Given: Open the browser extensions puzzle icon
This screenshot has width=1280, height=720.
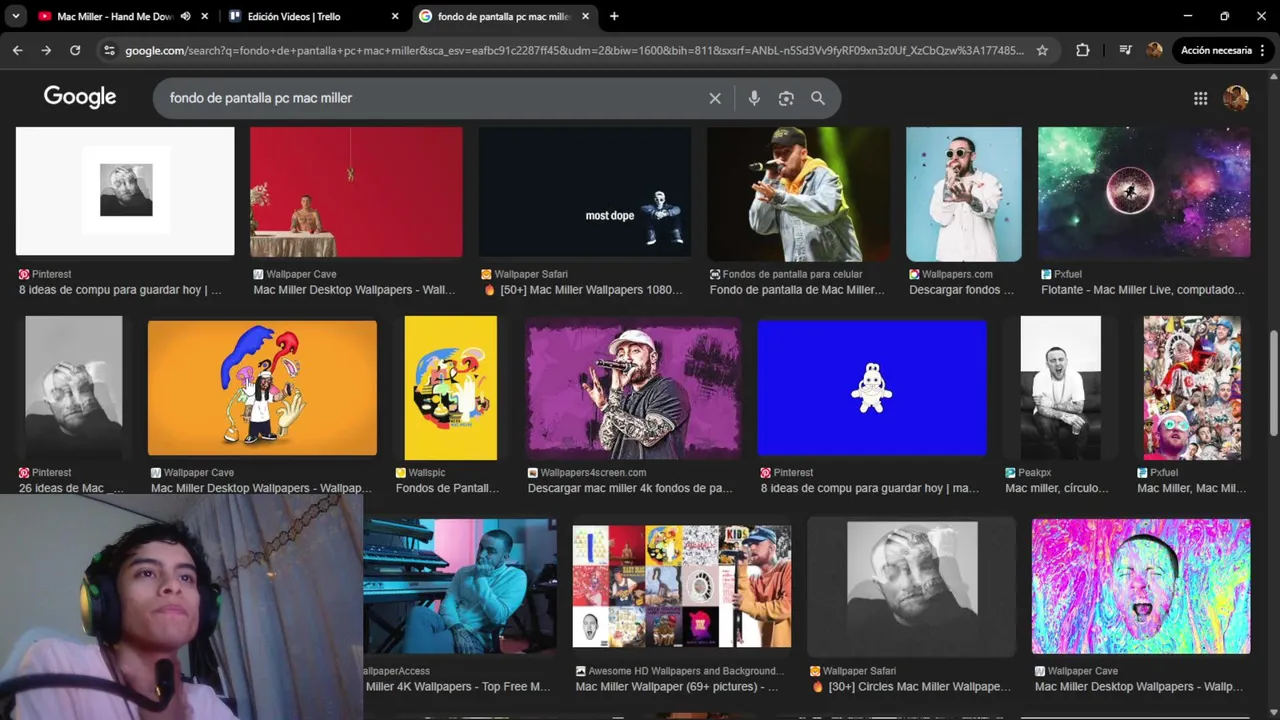Looking at the screenshot, I should (1083, 50).
